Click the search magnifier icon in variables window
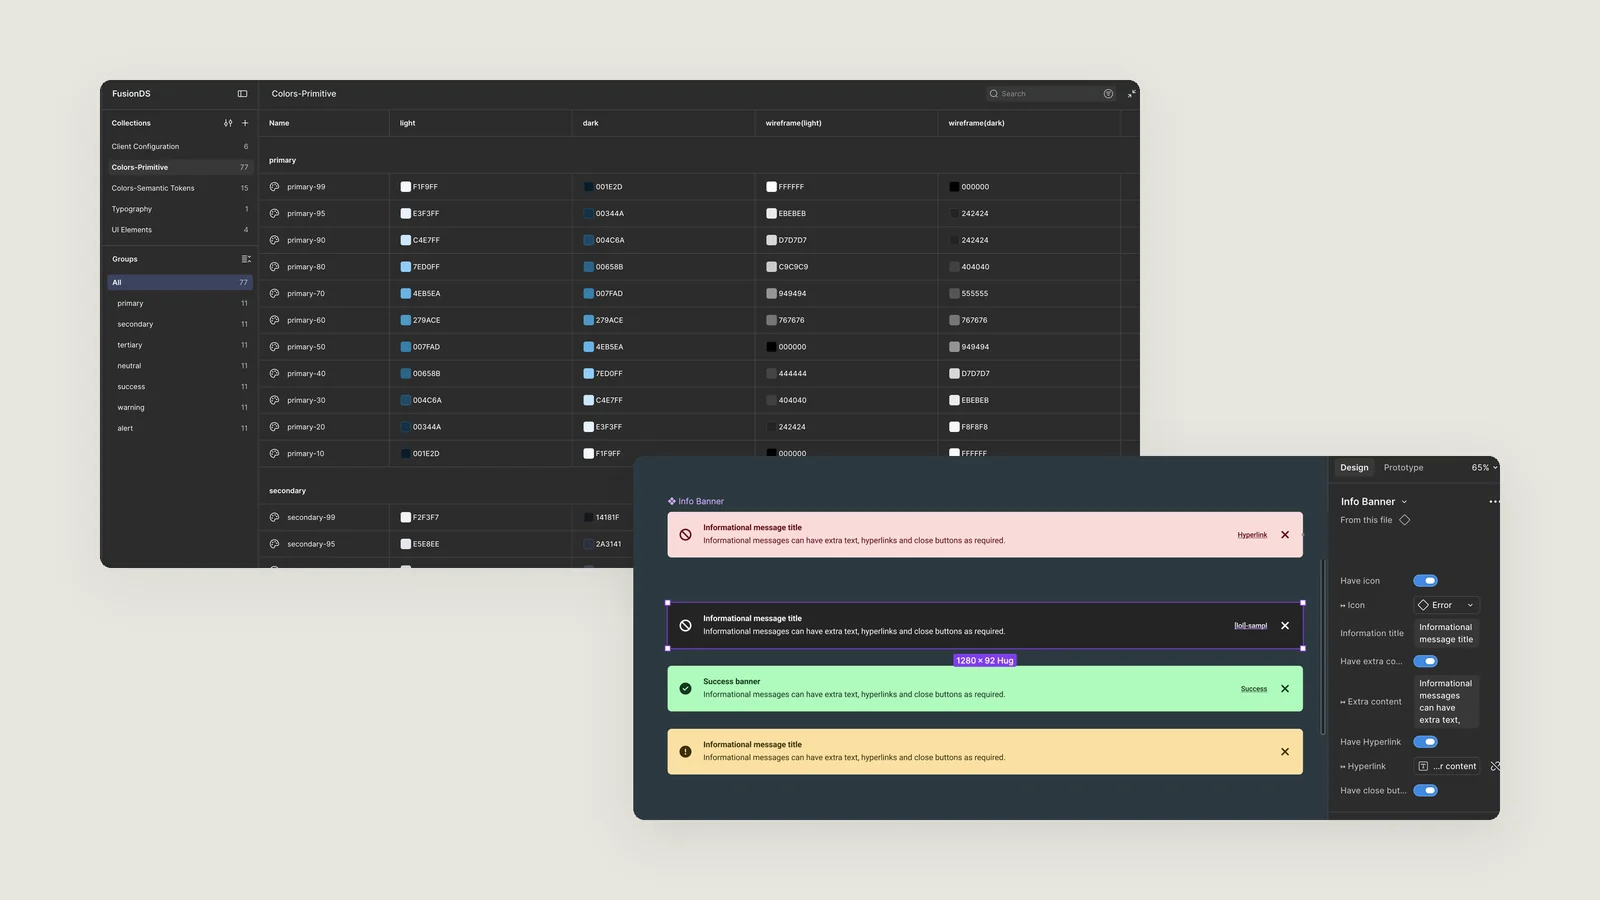The height and width of the screenshot is (900, 1600). click(994, 94)
